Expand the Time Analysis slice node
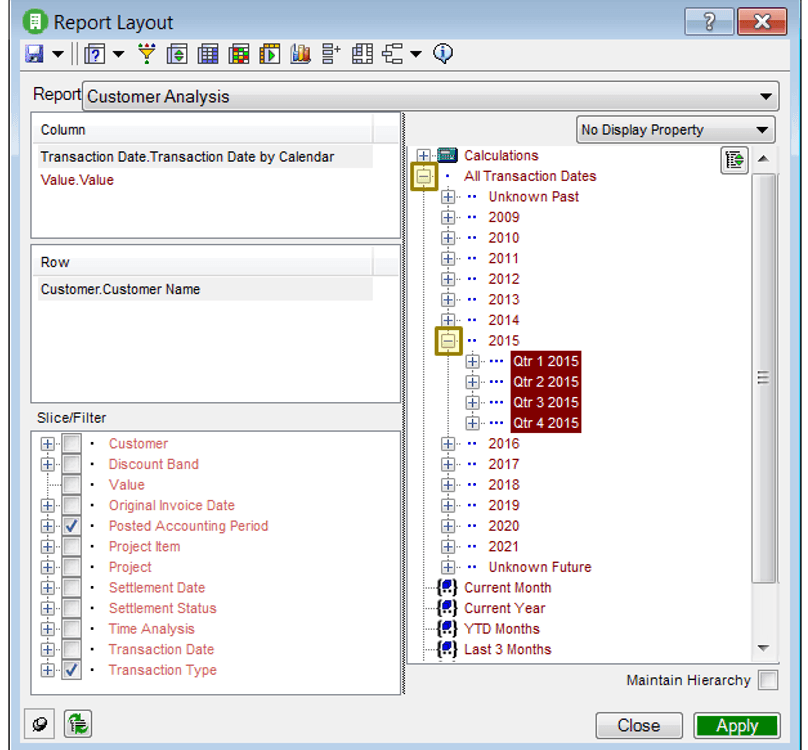Viewport: 808px width, 750px height. coord(47,629)
